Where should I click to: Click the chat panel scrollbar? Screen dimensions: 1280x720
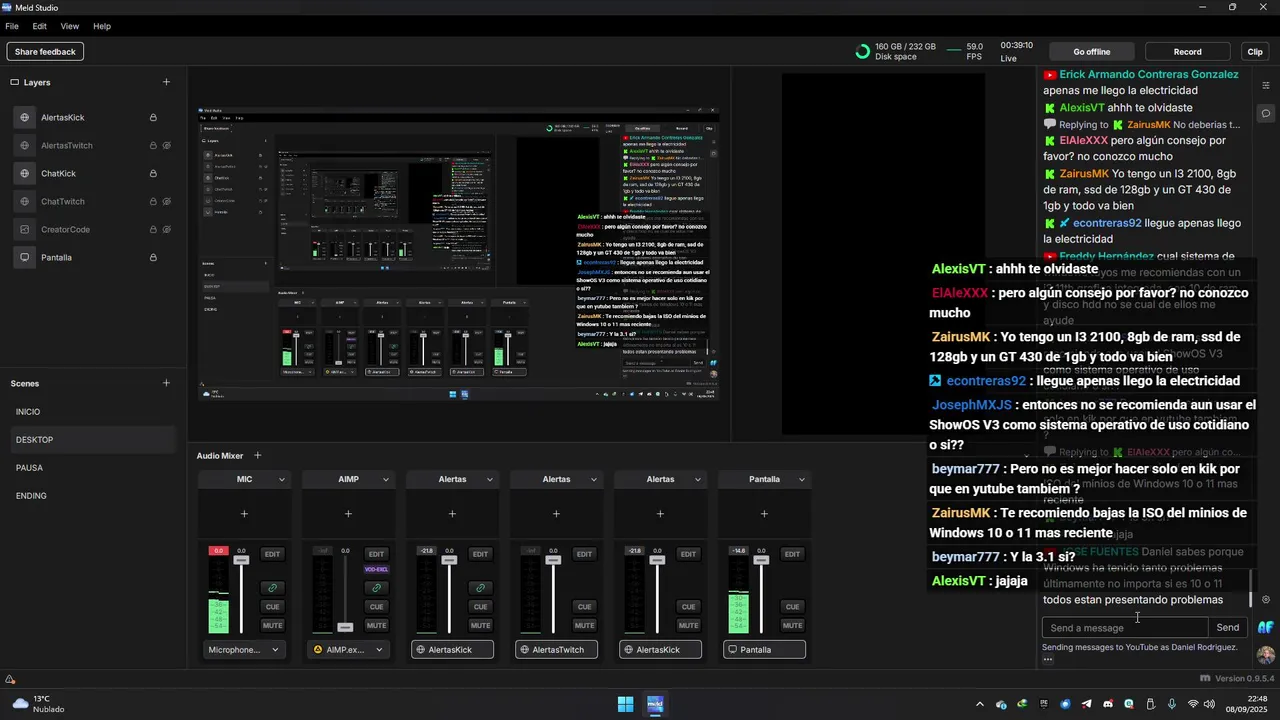[1251, 588]
